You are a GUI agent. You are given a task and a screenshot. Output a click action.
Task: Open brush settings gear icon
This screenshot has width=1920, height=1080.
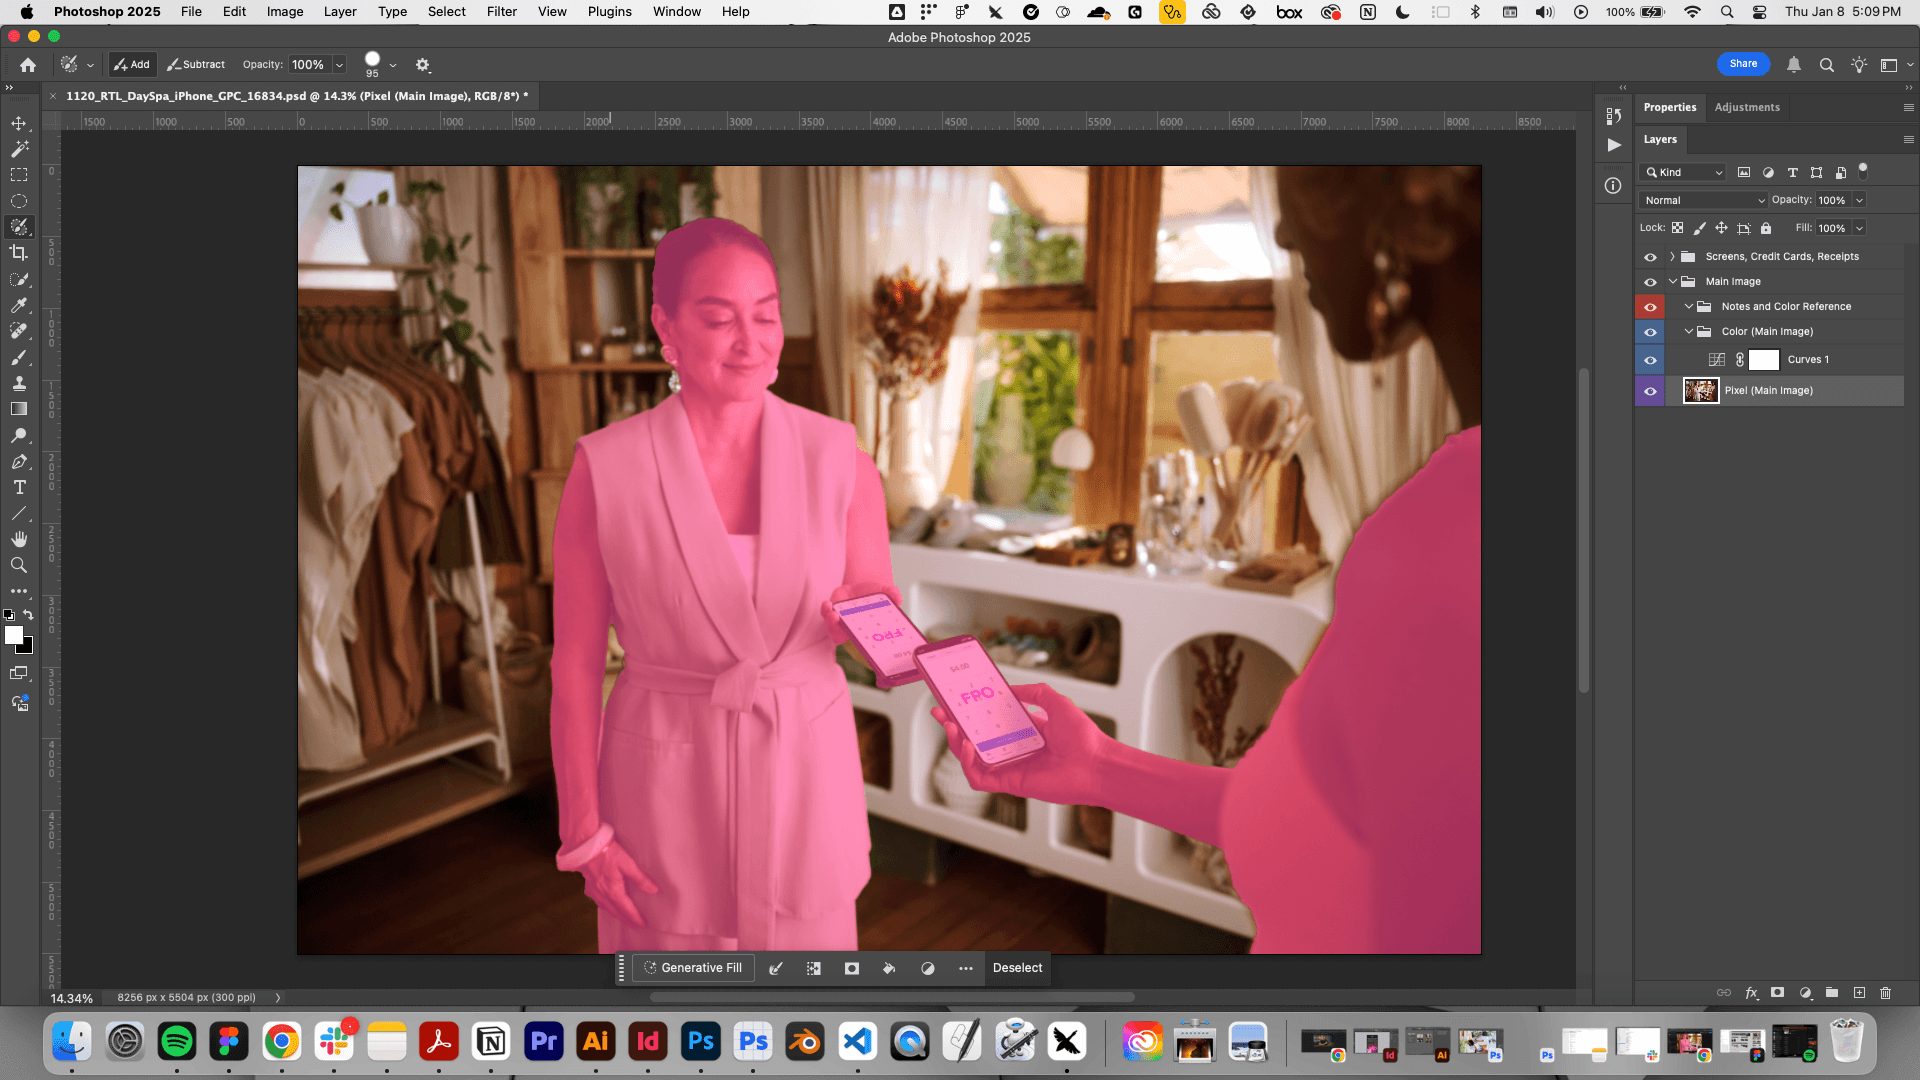pos(423,65)
